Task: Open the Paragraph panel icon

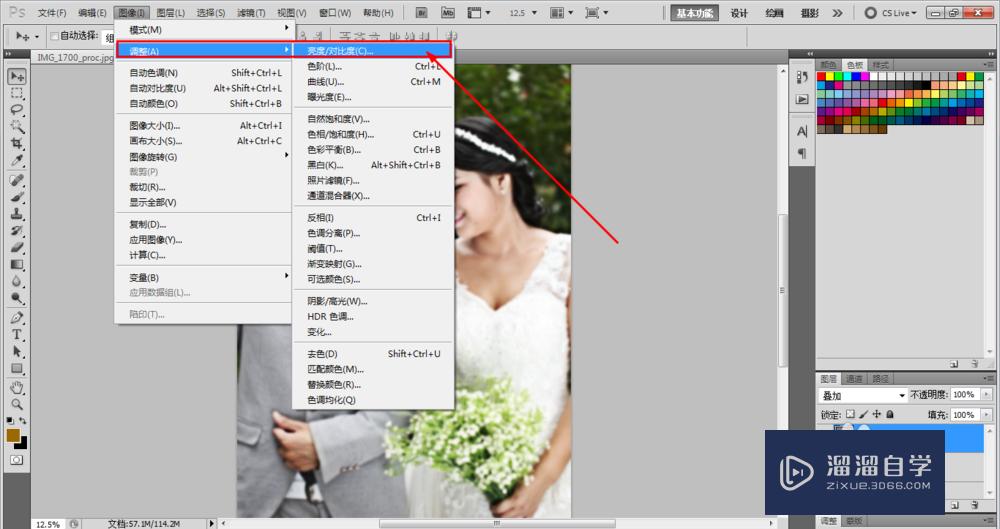Action: tap(802, 153)
